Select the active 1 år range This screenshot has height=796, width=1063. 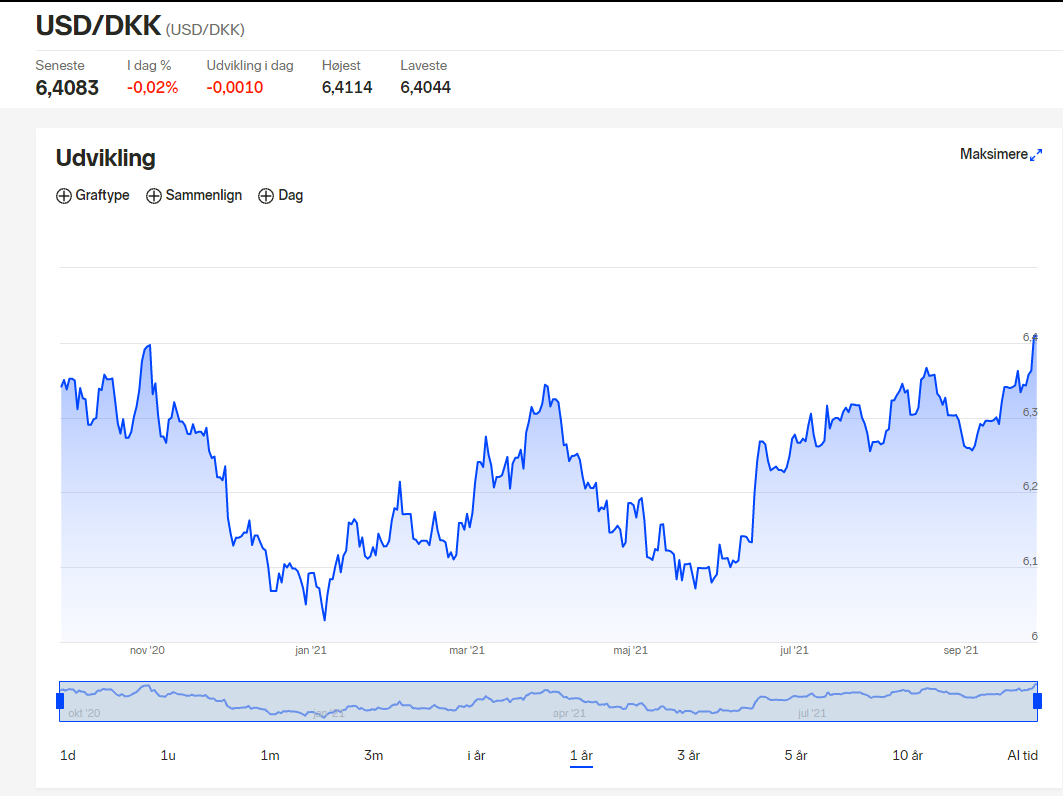point(582,755)
